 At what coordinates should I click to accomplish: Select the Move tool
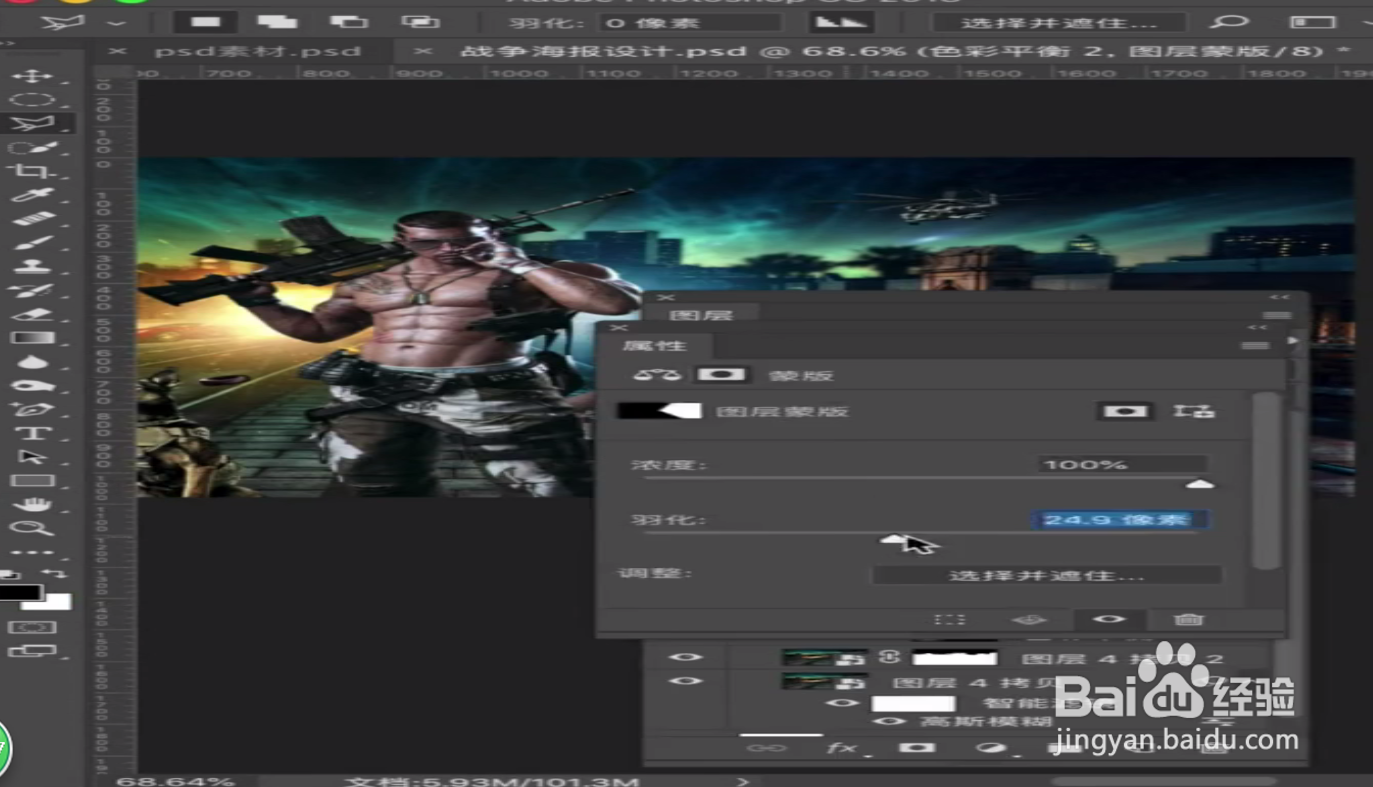32,76
